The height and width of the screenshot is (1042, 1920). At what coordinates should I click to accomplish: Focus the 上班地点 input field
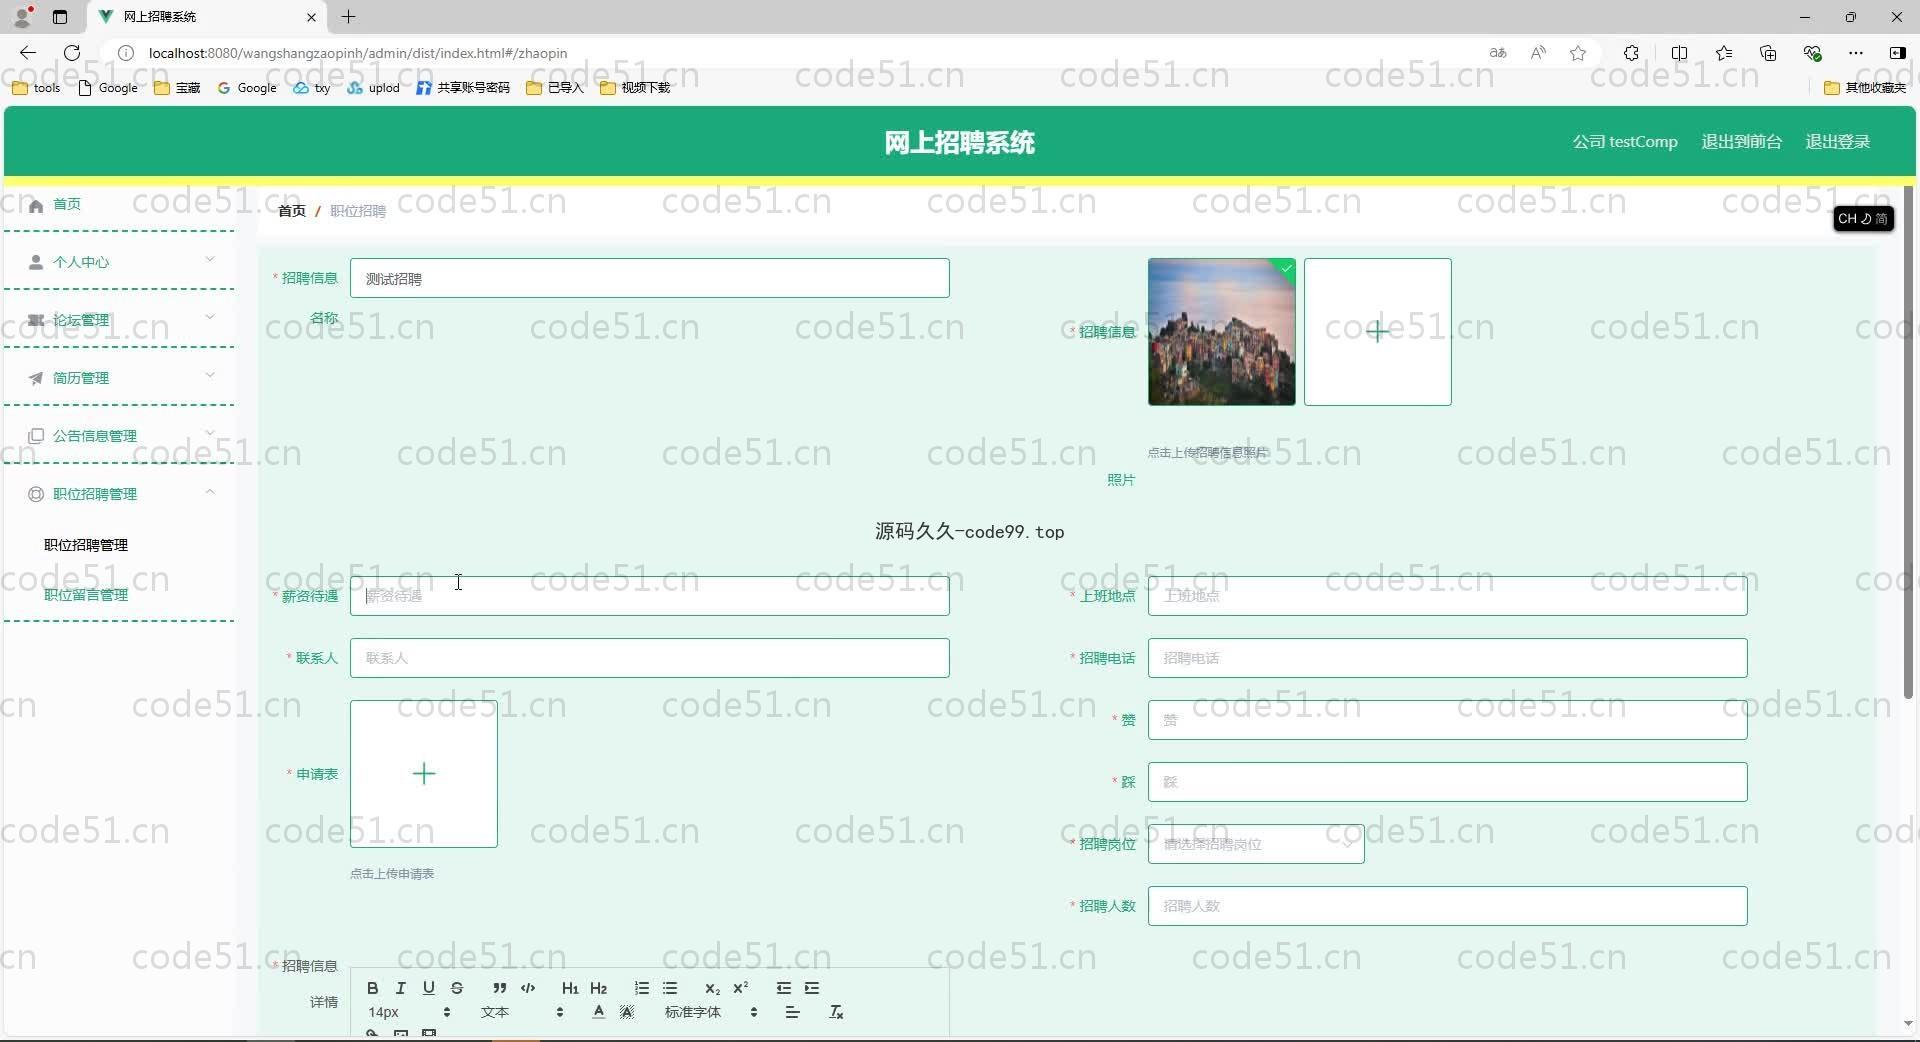click(x=1447, y=596)
